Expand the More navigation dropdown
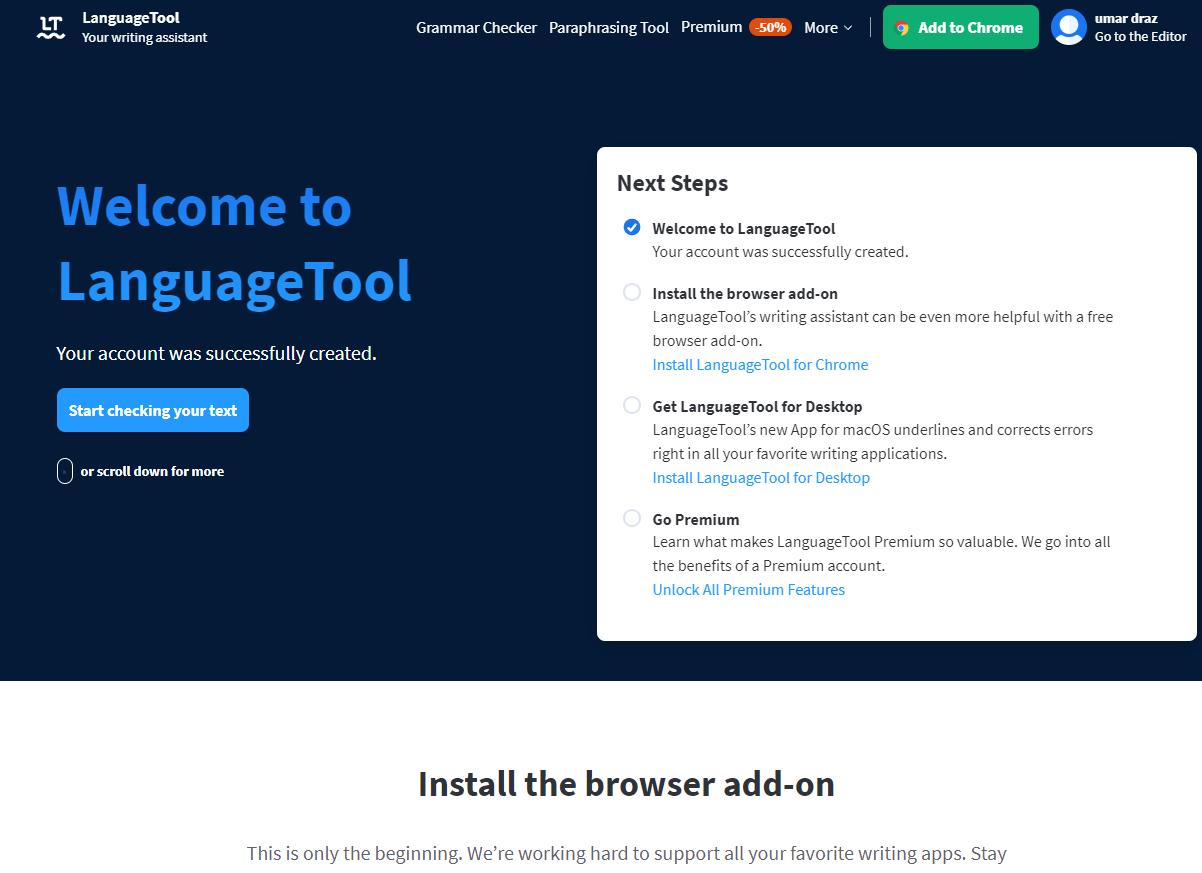Image resolution: width=1202 pixels, height=873 pixels. [827, 27]
